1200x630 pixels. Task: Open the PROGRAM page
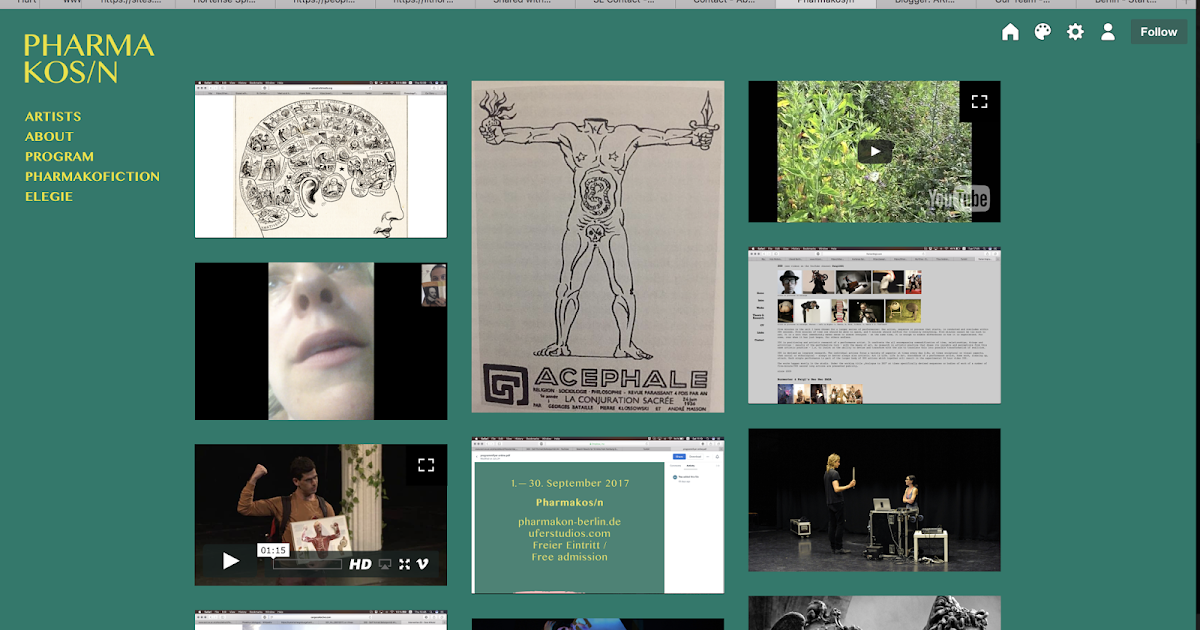pyautogui.click(x=59, y=157)
